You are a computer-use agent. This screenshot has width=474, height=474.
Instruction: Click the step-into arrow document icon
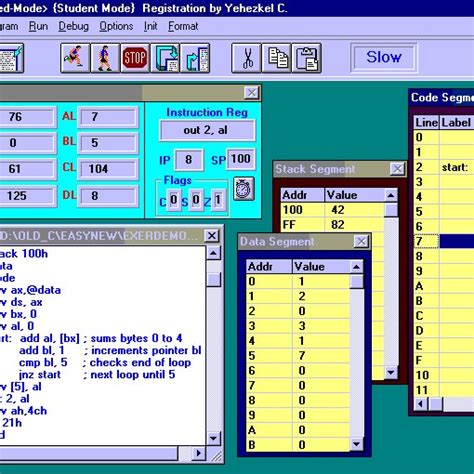click(x=165, y=58)
